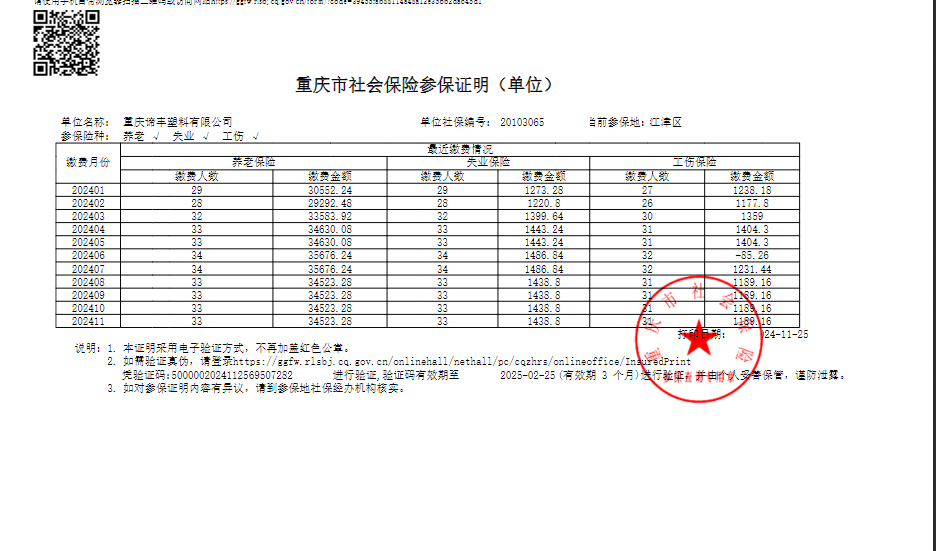Select the month cell 202409
Viewport: 936px width, 551px height.
(x=88, y=295)
